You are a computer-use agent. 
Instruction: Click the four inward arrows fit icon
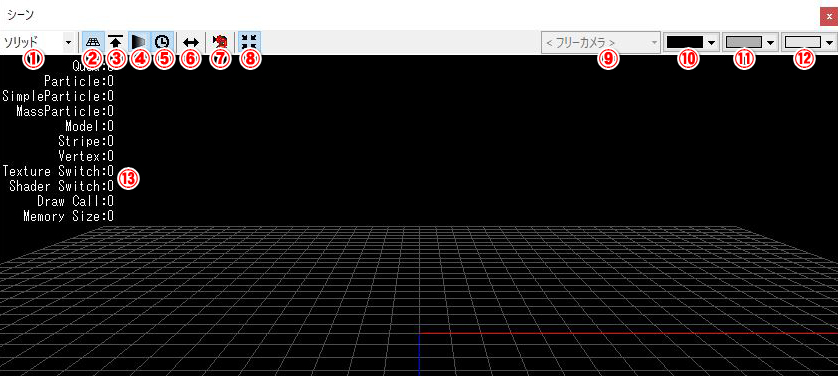248,42
